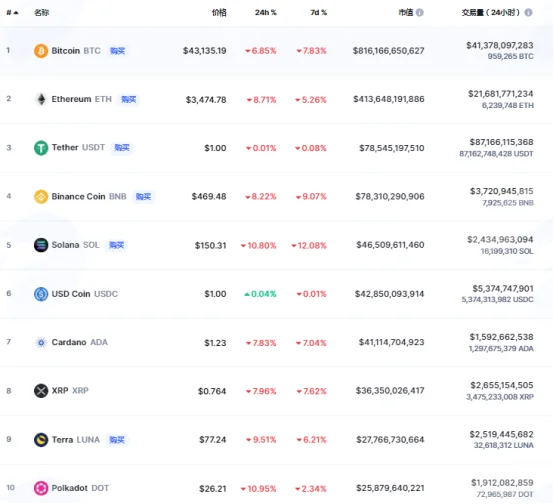Sort table by 7d % column
Screen dimensions: 554x504
click(x=318, y=13)
